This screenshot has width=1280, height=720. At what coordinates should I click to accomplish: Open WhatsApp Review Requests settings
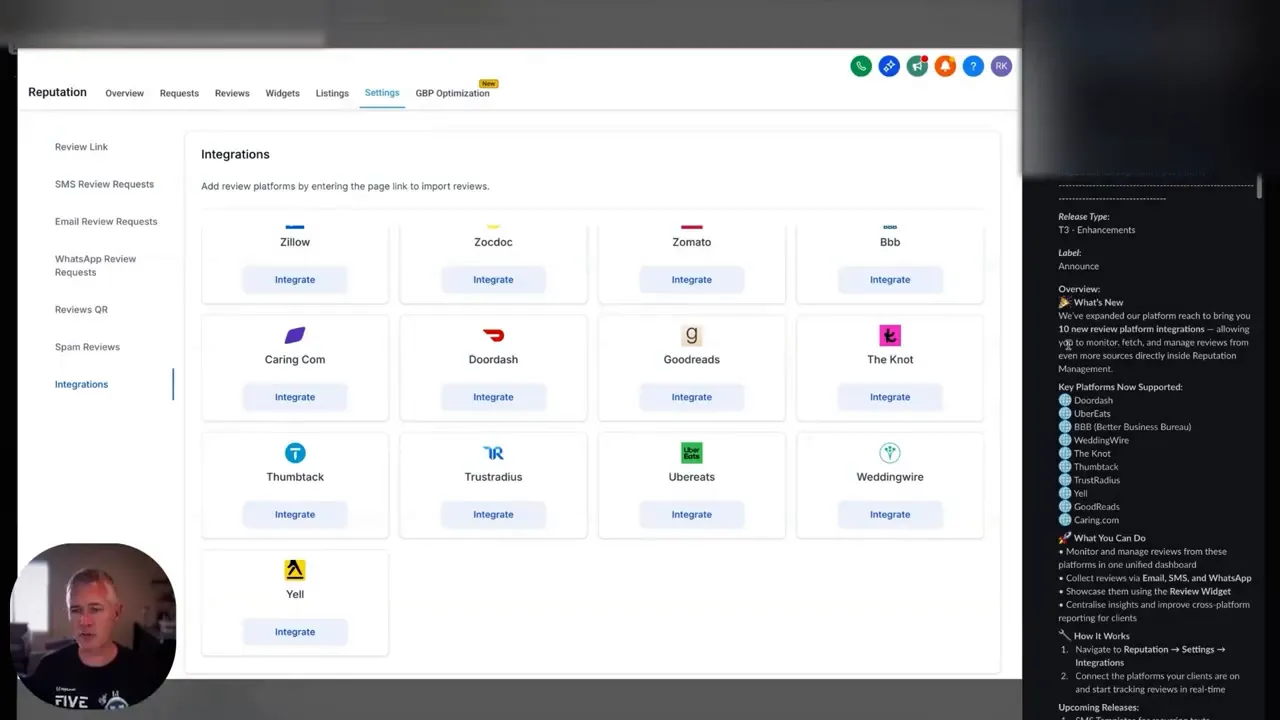point(95,265)
